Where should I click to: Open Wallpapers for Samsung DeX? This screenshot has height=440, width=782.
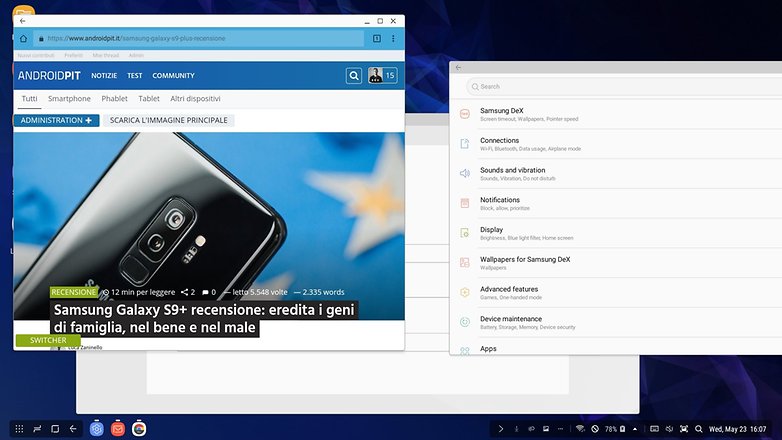(x=616, y=263)
